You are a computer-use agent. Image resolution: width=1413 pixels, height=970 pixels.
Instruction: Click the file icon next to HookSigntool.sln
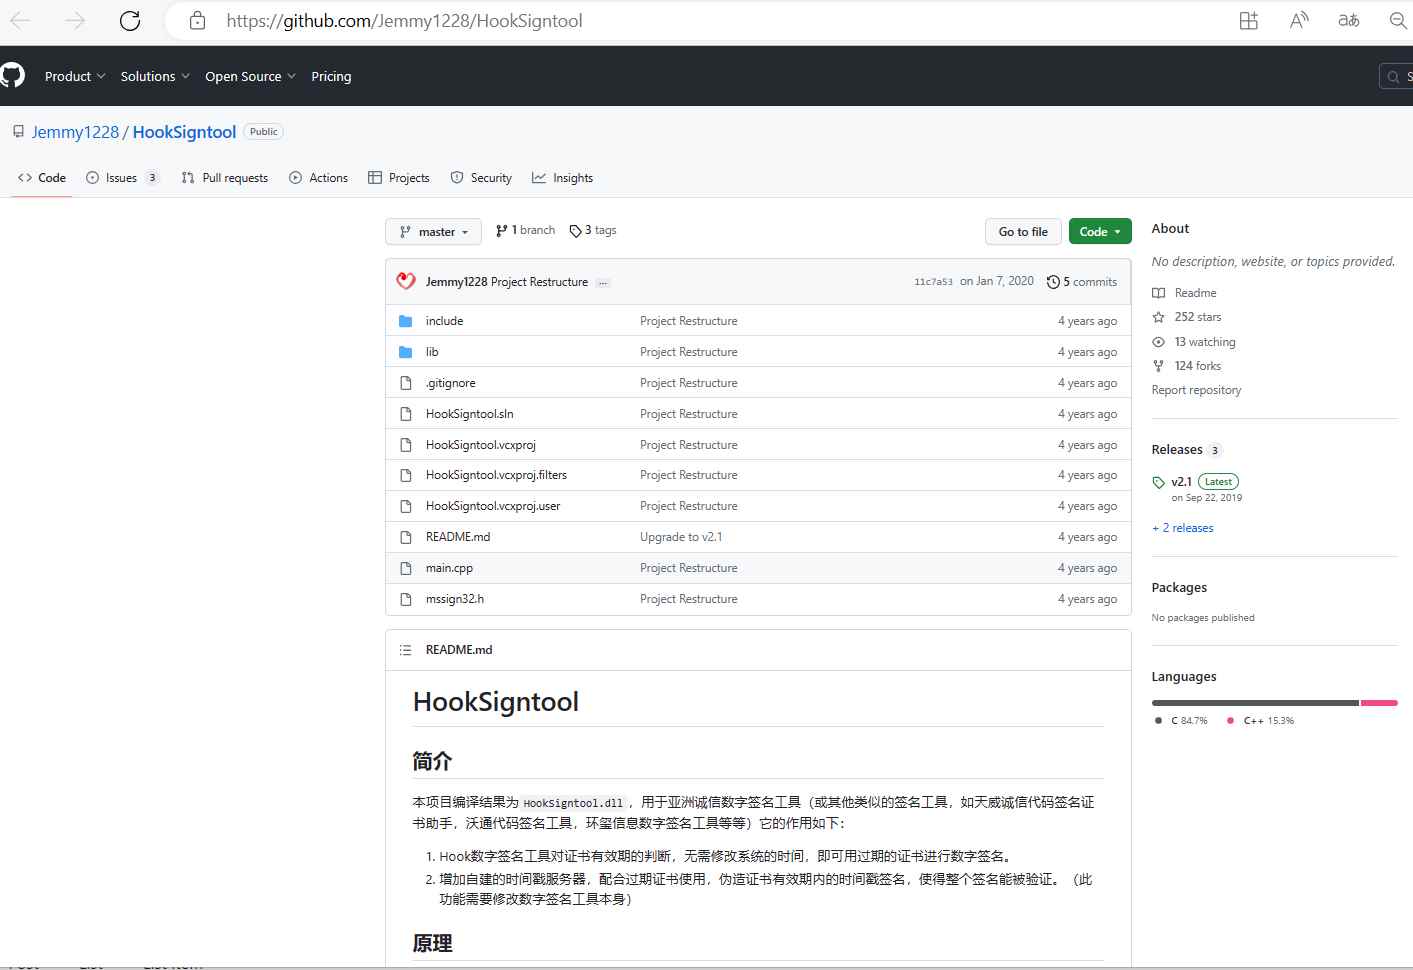pos(406,414)
